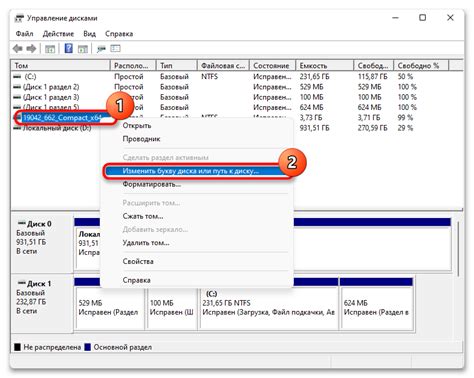Click drive icon of Диск 1 раздел 3
Screen dimensions: 474x378
17,97
